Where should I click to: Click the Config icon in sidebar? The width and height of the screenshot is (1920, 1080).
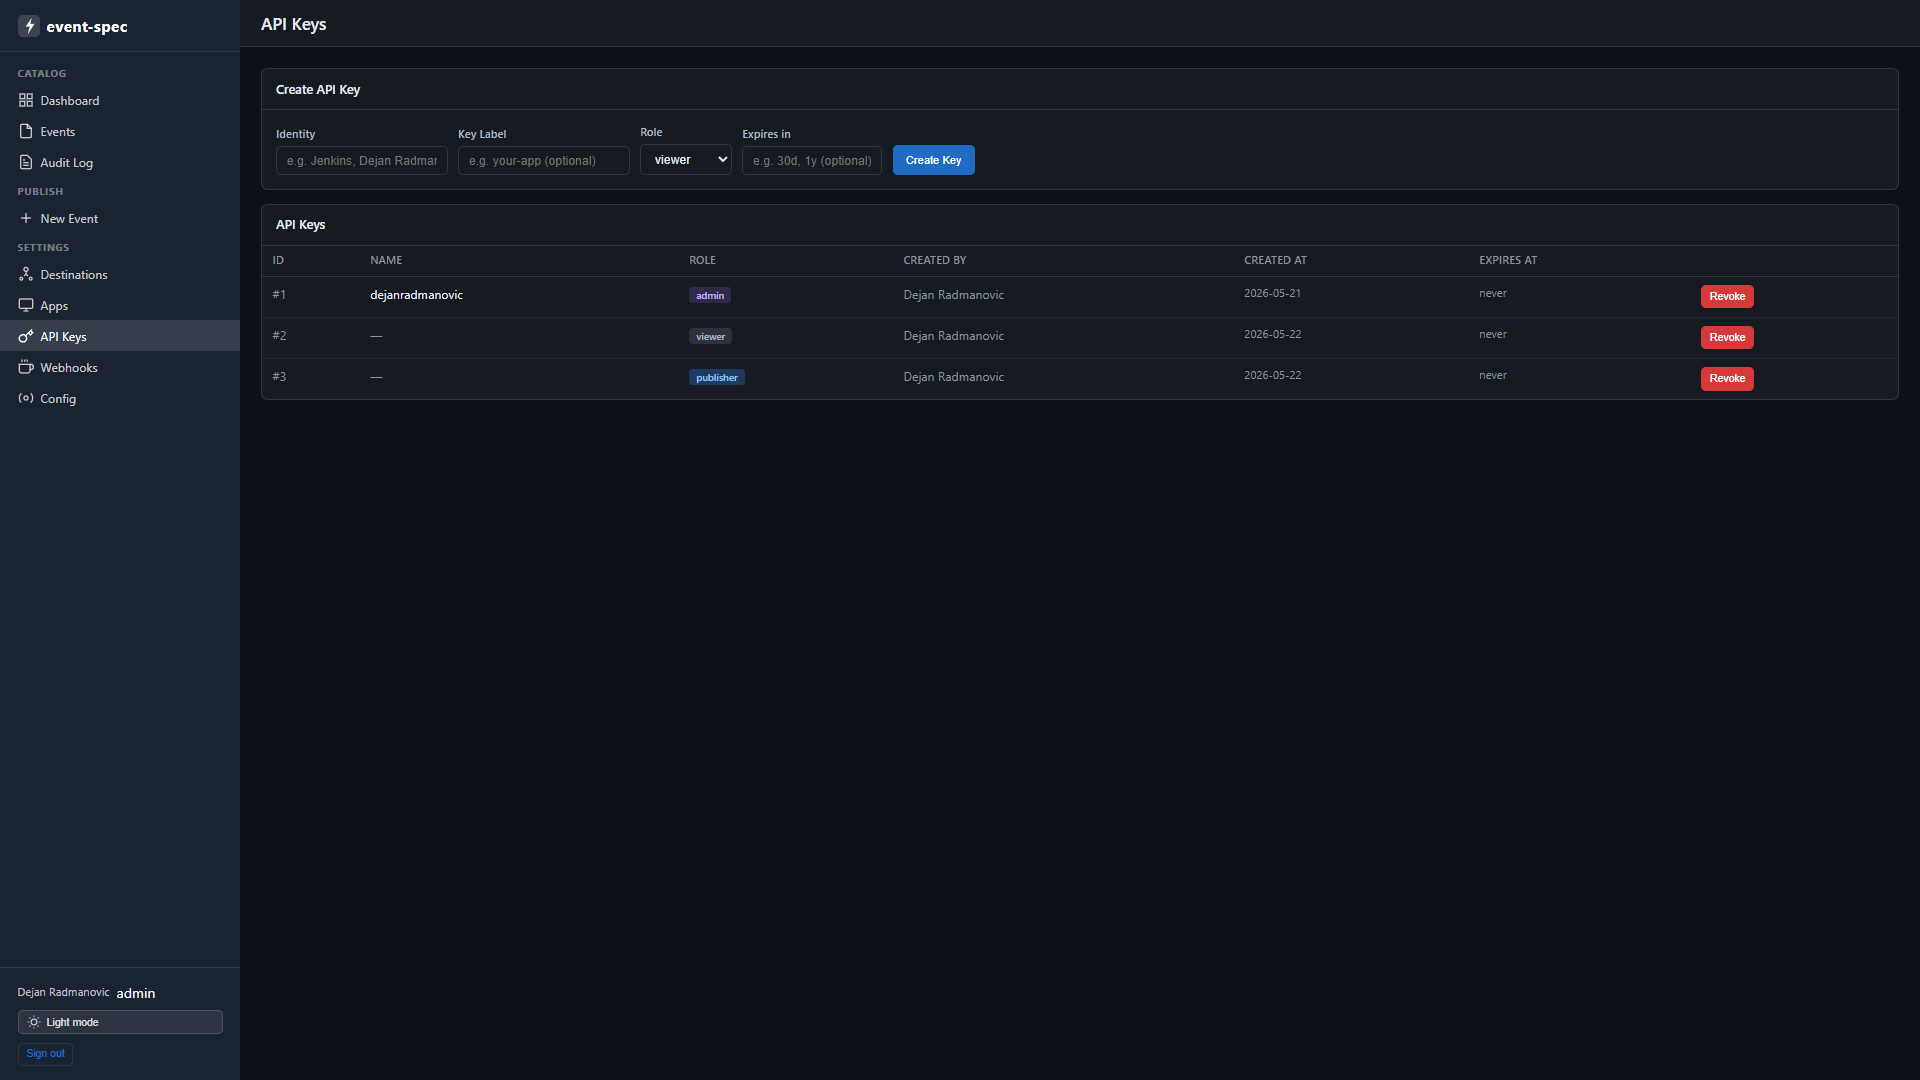(x=26, y=398)
